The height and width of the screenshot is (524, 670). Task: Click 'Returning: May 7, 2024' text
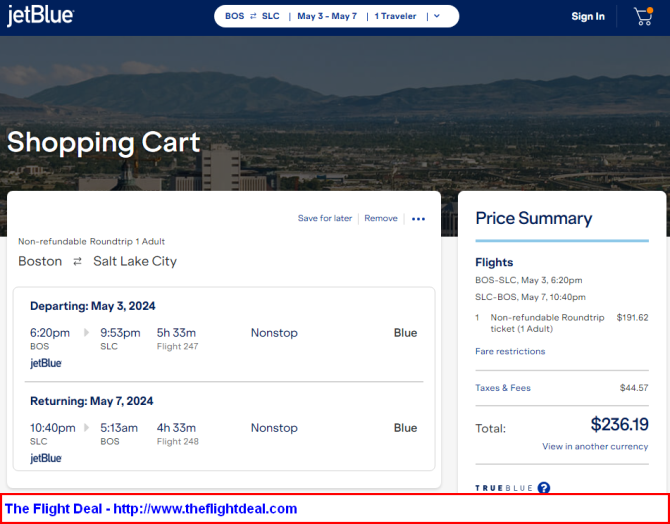[91, 401]
